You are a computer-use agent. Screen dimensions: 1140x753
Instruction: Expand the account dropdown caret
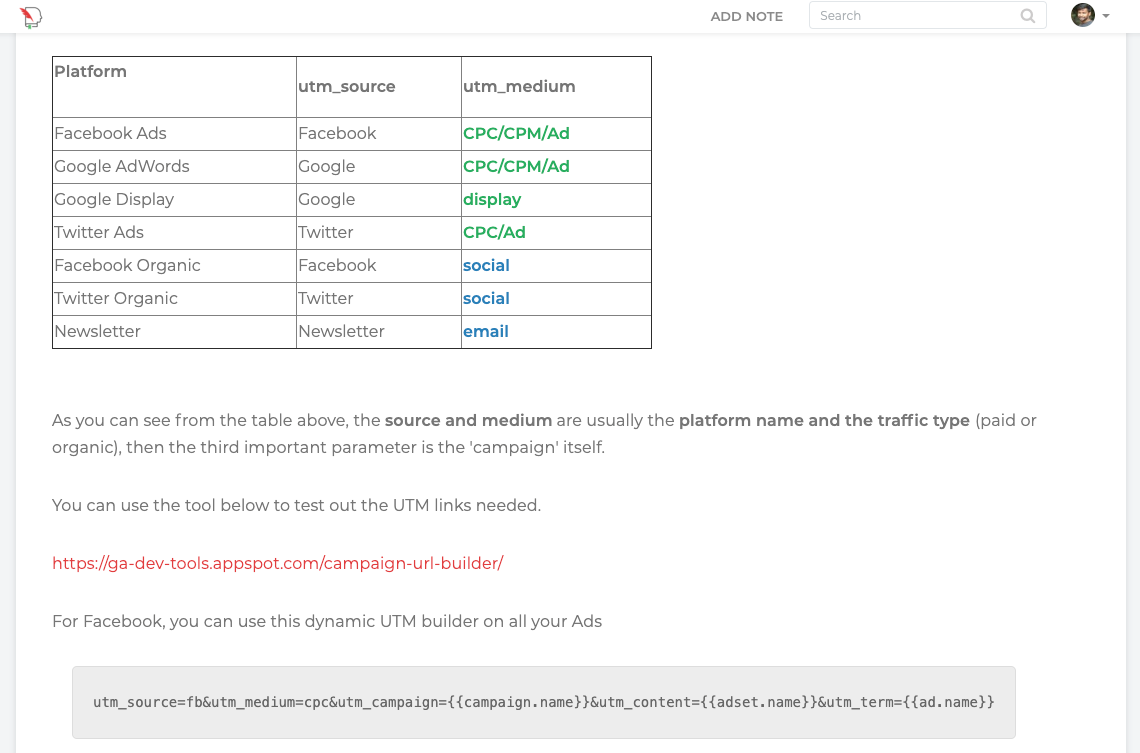(x=1106, y=16)
